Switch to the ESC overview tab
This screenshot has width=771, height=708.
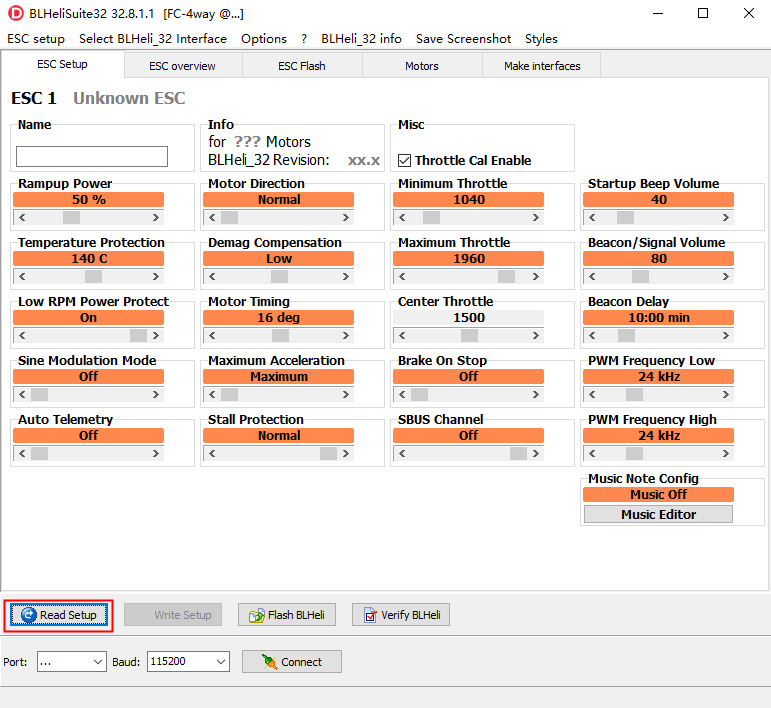182,66
